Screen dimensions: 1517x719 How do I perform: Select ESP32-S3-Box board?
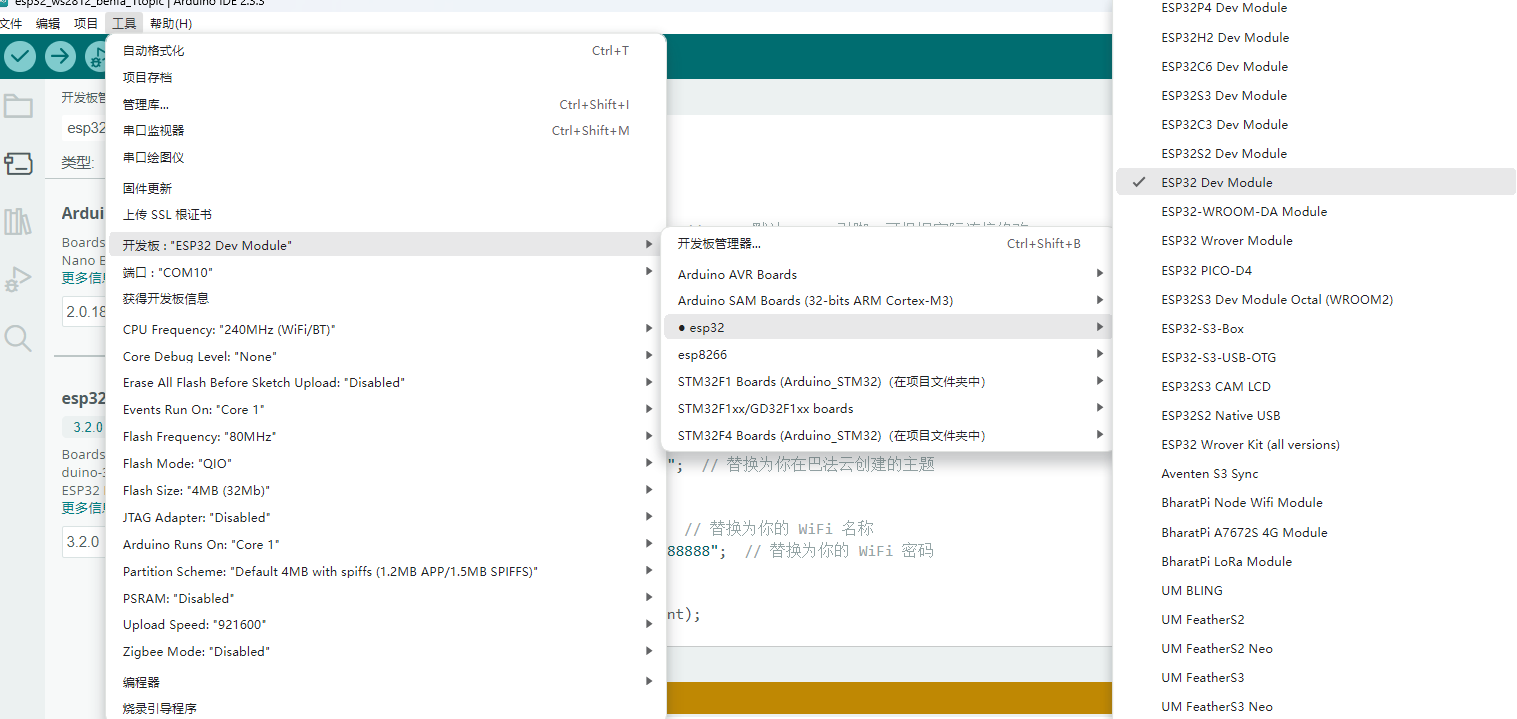(x=1315, y=328)
